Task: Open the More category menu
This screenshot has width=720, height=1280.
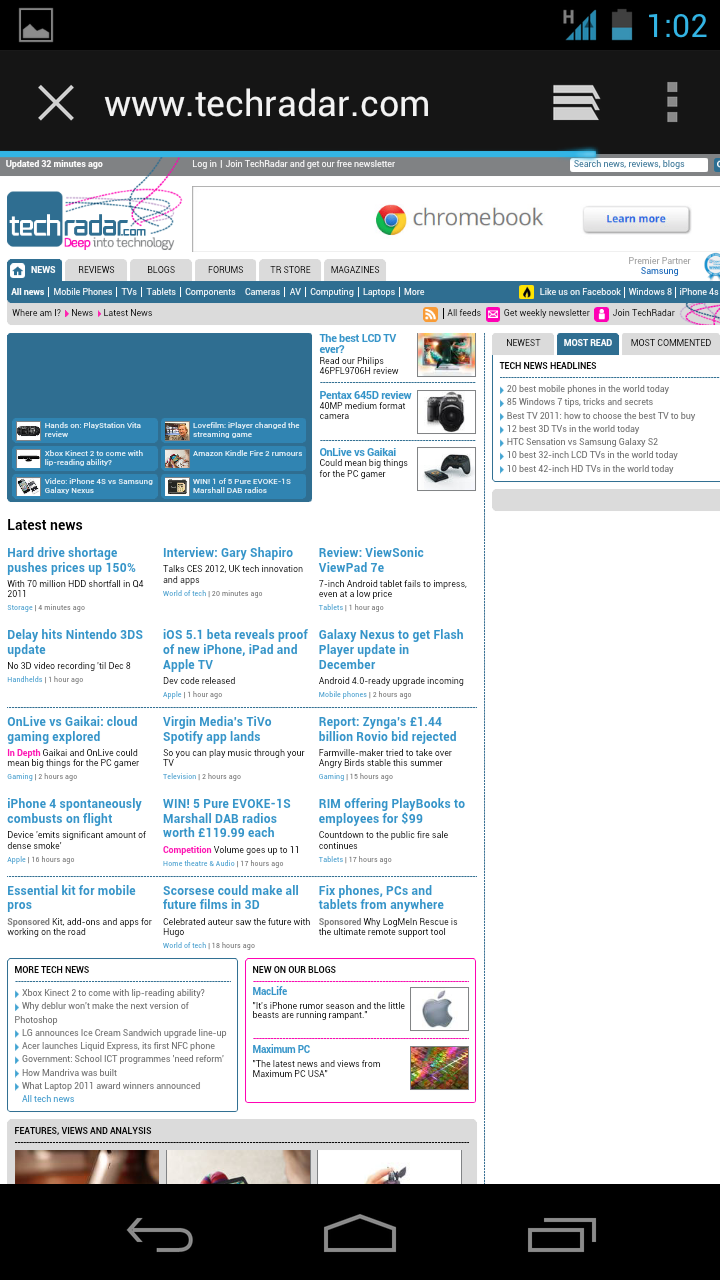Action: click(414, 292)
